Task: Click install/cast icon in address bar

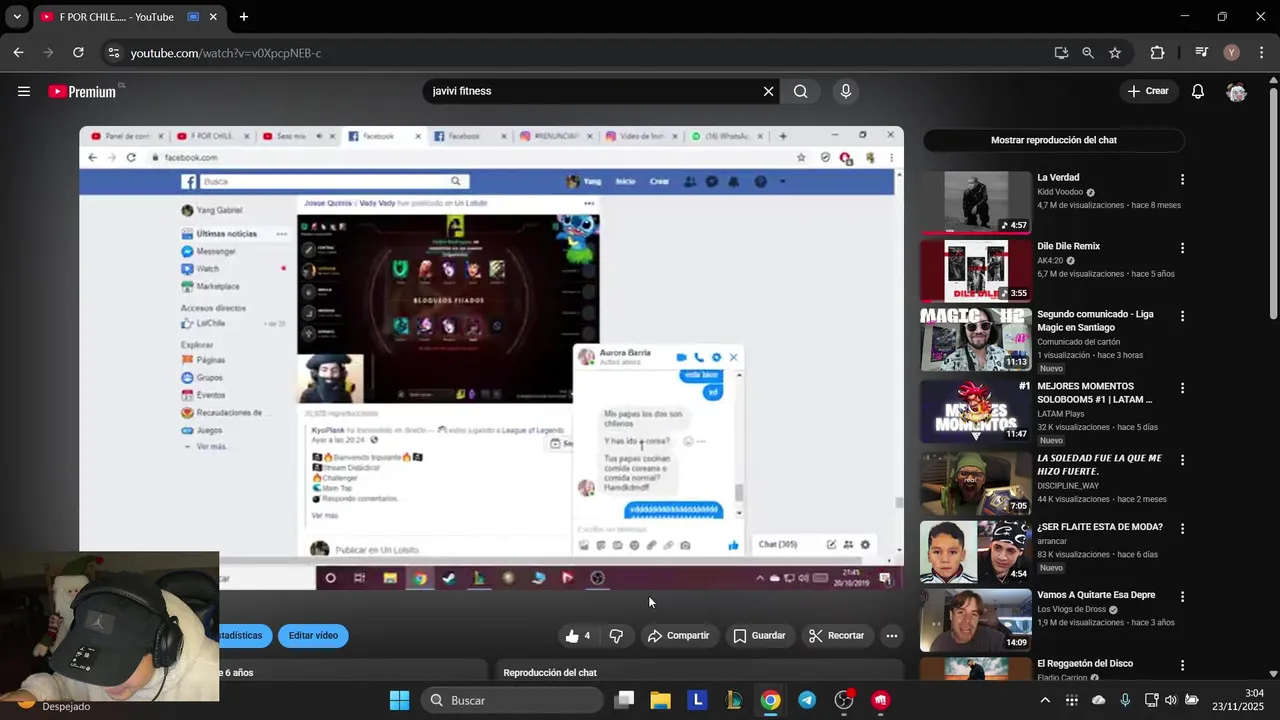Action: tap(1061, 53)
